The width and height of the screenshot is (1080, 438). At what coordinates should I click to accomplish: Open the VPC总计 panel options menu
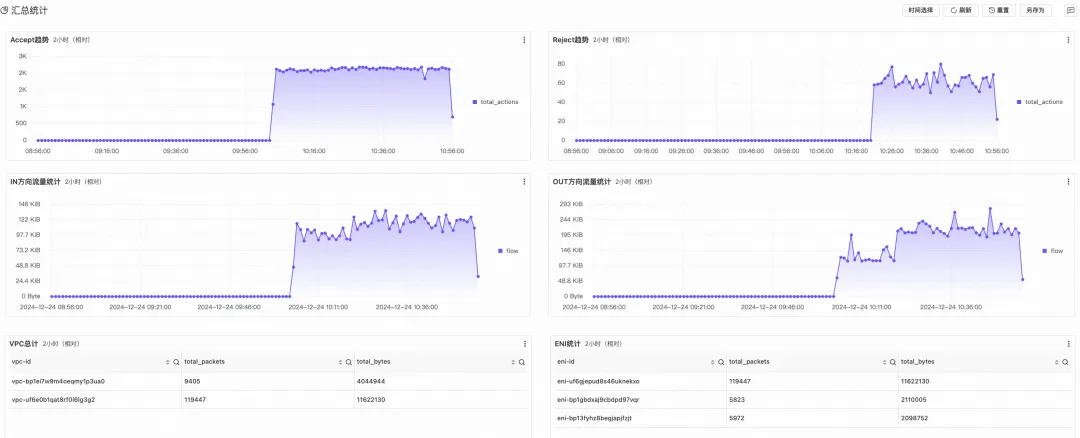pos(524,344)
